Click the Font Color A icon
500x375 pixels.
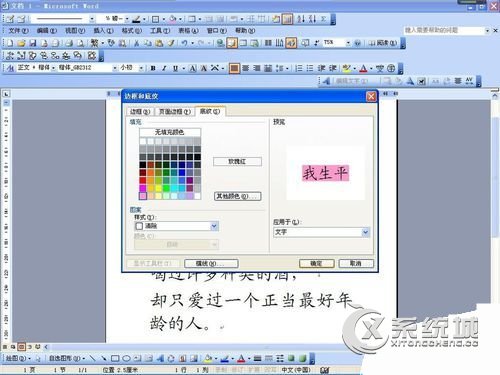(x=363, y=68)
